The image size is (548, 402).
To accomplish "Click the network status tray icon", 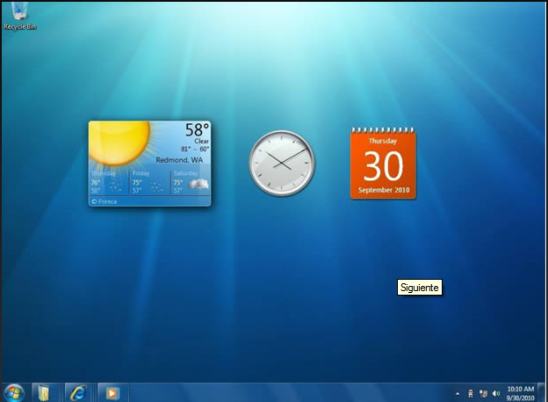I will (483, 394).
